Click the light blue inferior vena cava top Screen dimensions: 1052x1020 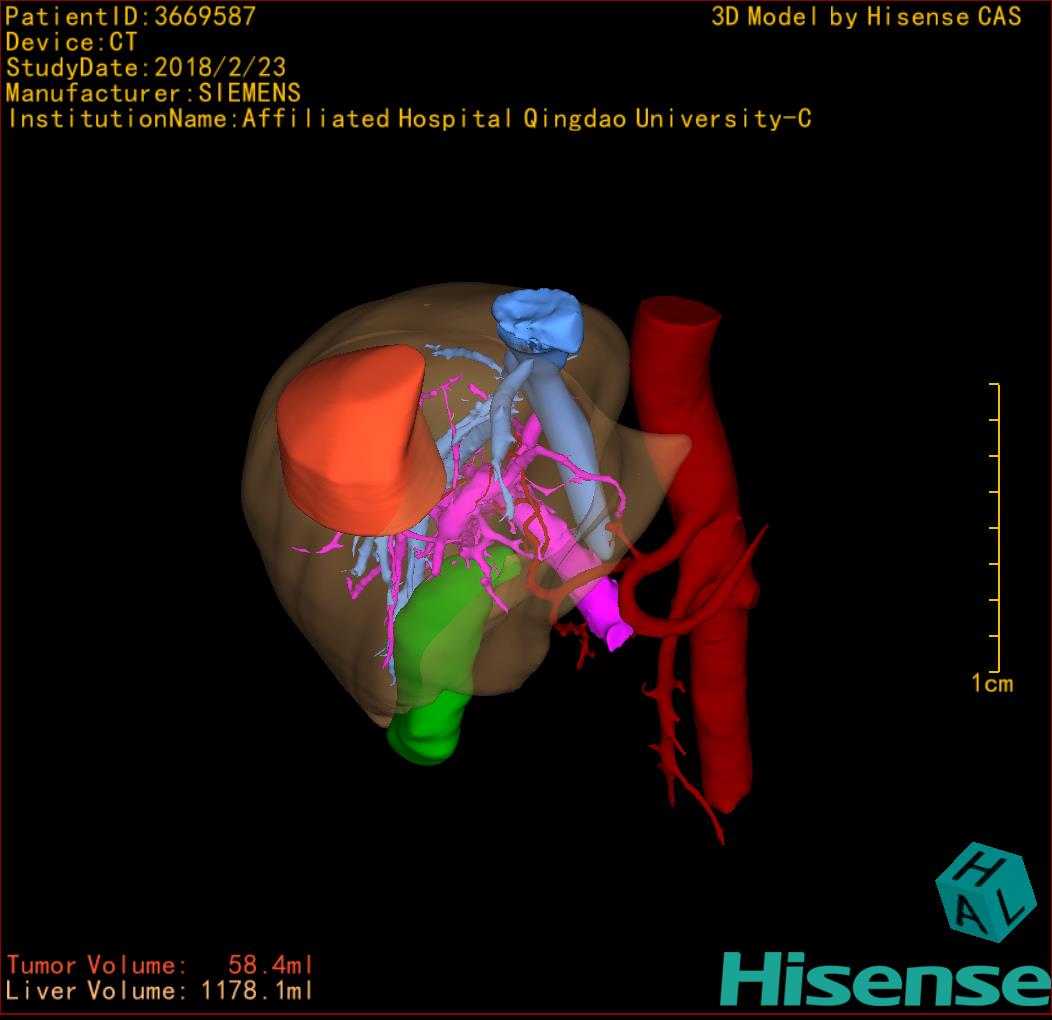[x=537, y=322]
